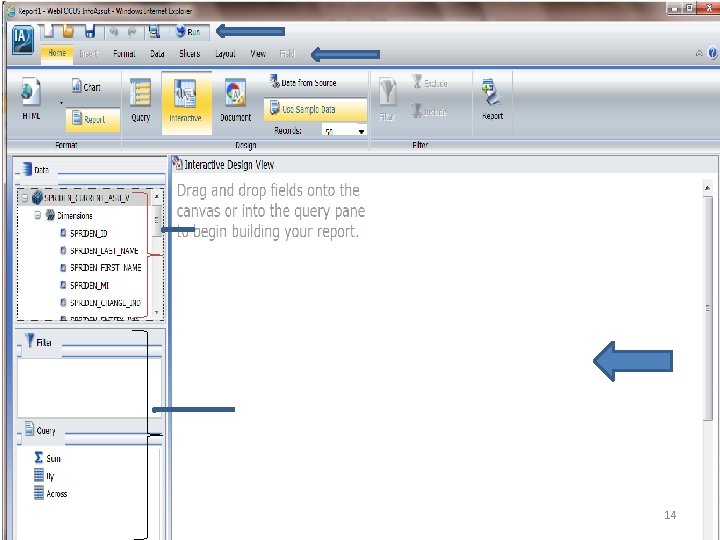Select the Sum bucket in Query pane

point(47,458)
